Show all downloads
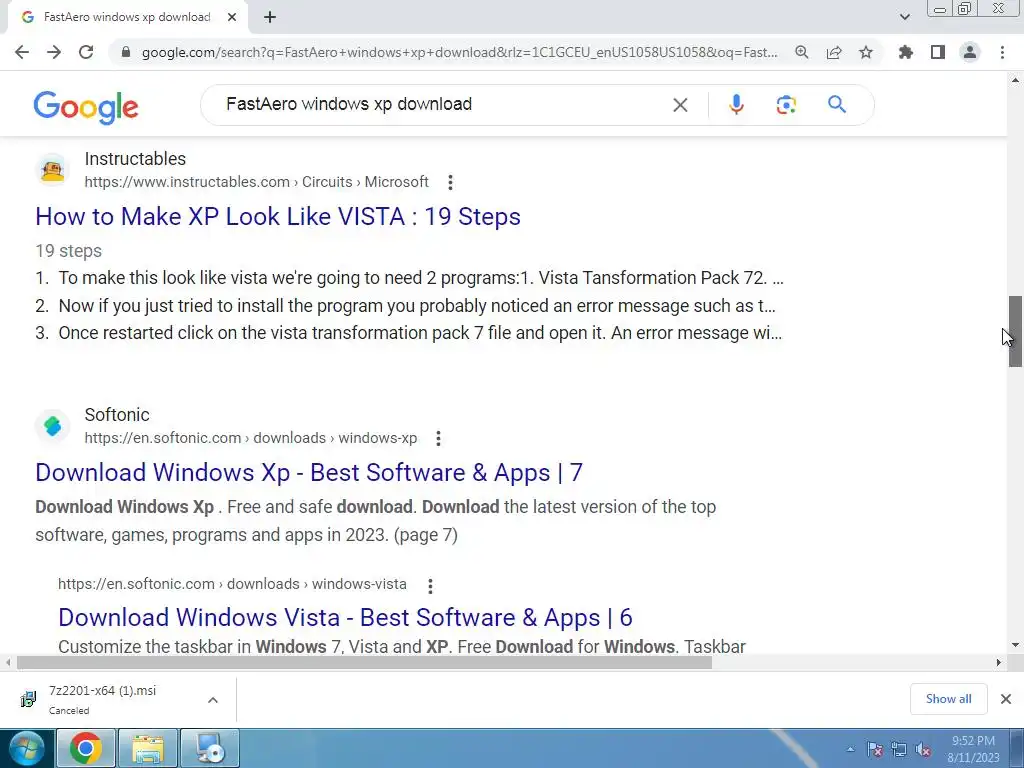 (x=948, y=699)
